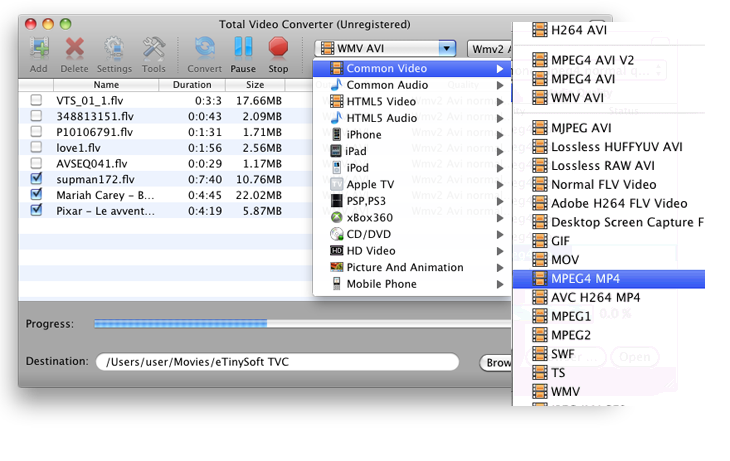Image resolution: width=730 pixels, height=461 pixels.
Task: Click the conversion progress bar
Action: click(303, 323)
